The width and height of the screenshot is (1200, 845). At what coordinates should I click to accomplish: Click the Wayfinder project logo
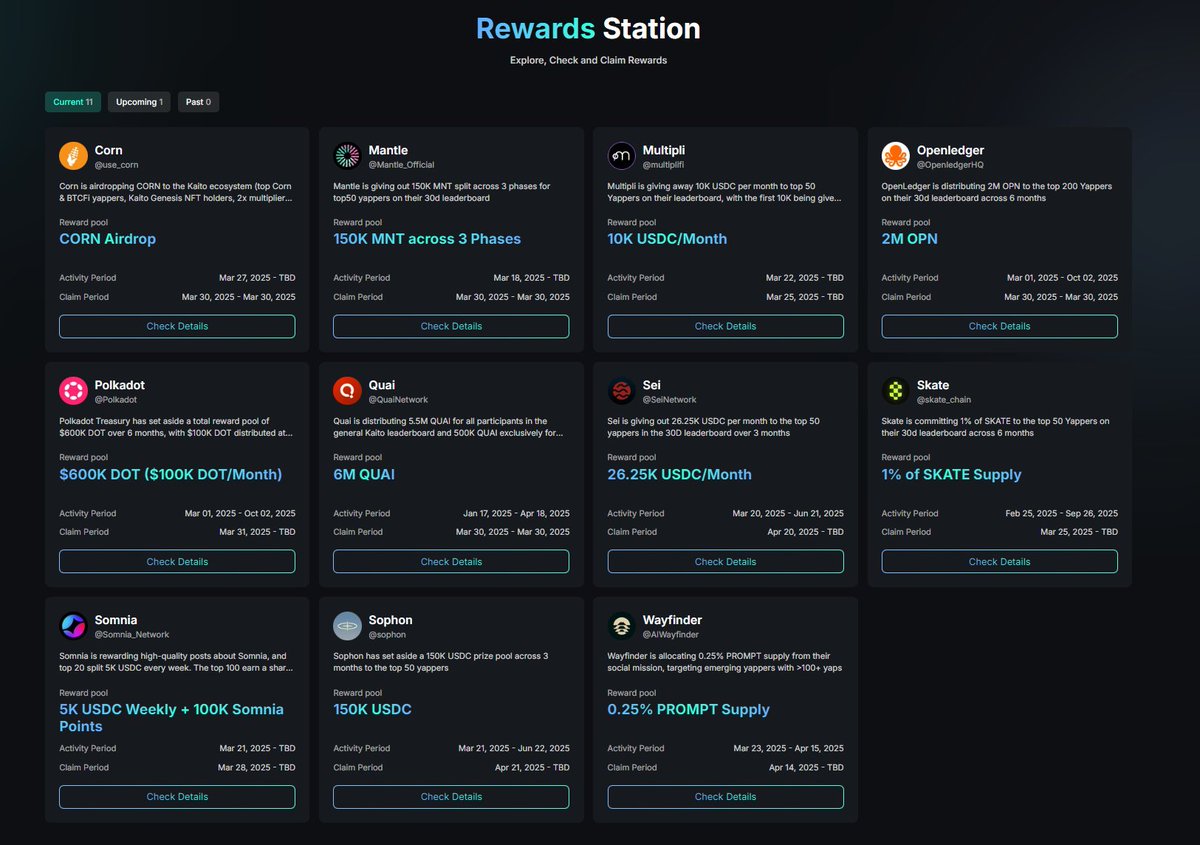[620, 627]
